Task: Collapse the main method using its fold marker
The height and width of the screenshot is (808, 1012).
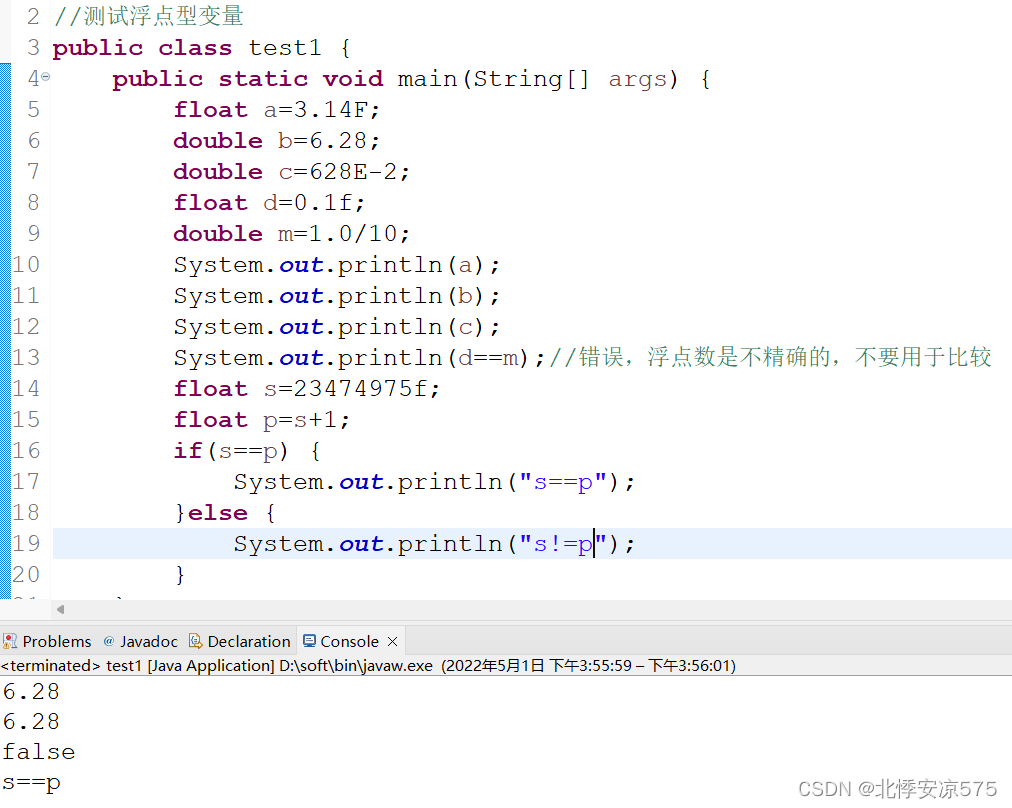Action: 46,74
